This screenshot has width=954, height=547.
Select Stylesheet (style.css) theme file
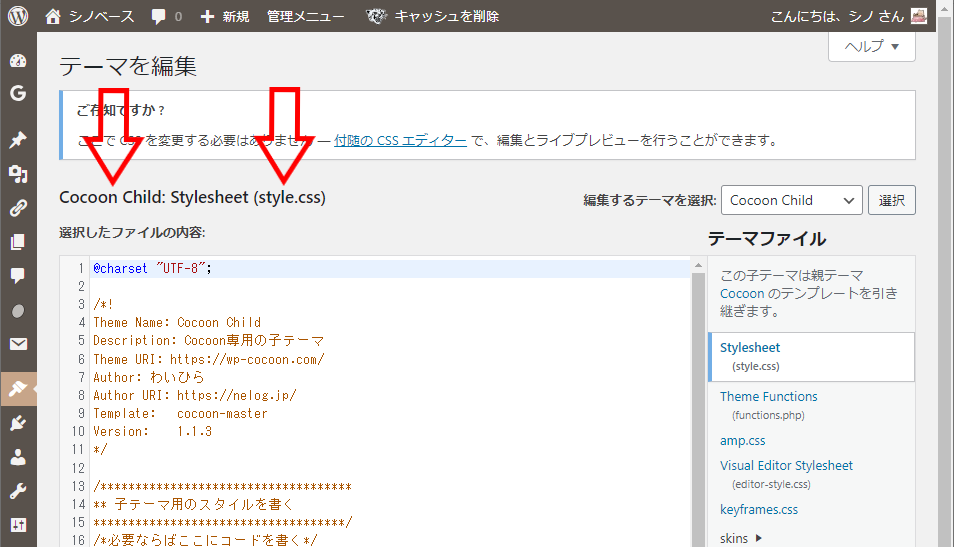pyautogui.click(x=811, y=357)
